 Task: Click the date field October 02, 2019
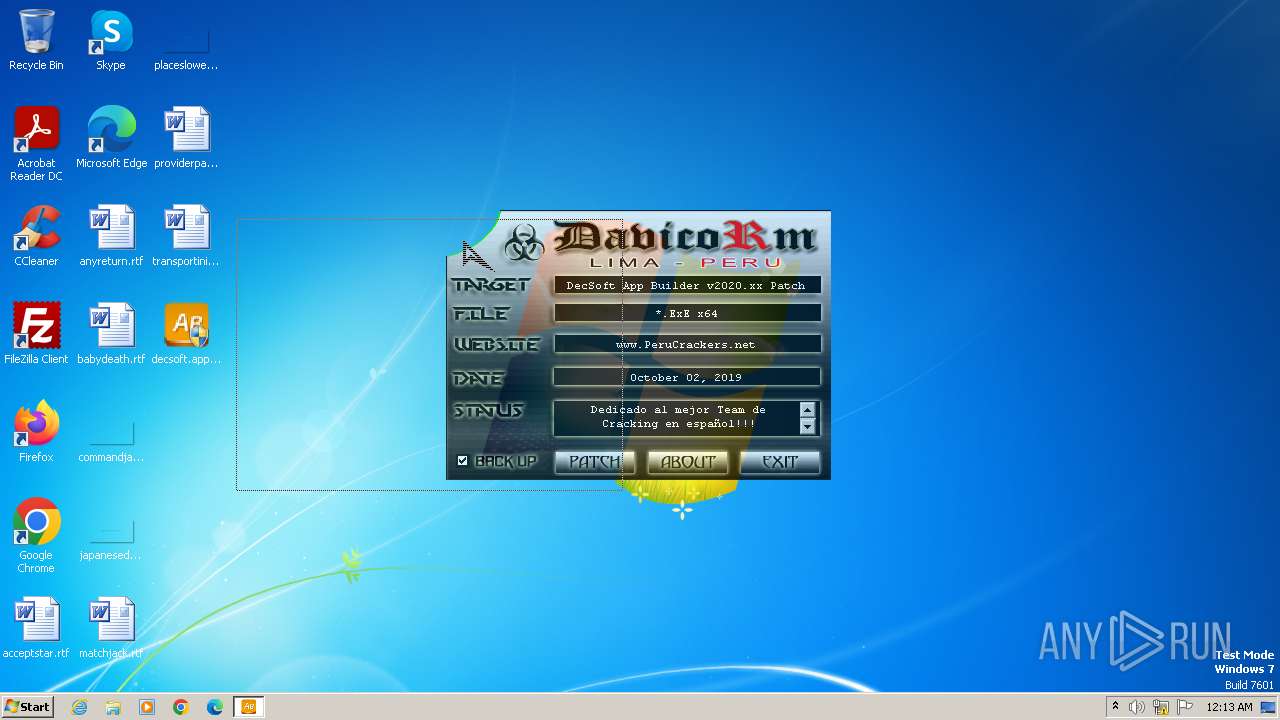[687, 377]
